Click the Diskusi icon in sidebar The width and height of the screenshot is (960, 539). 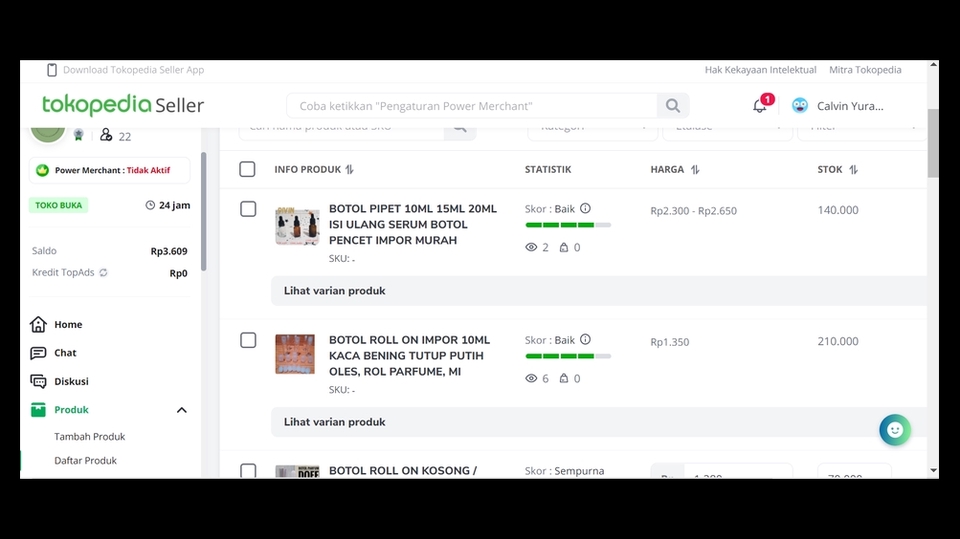point(38,381)
